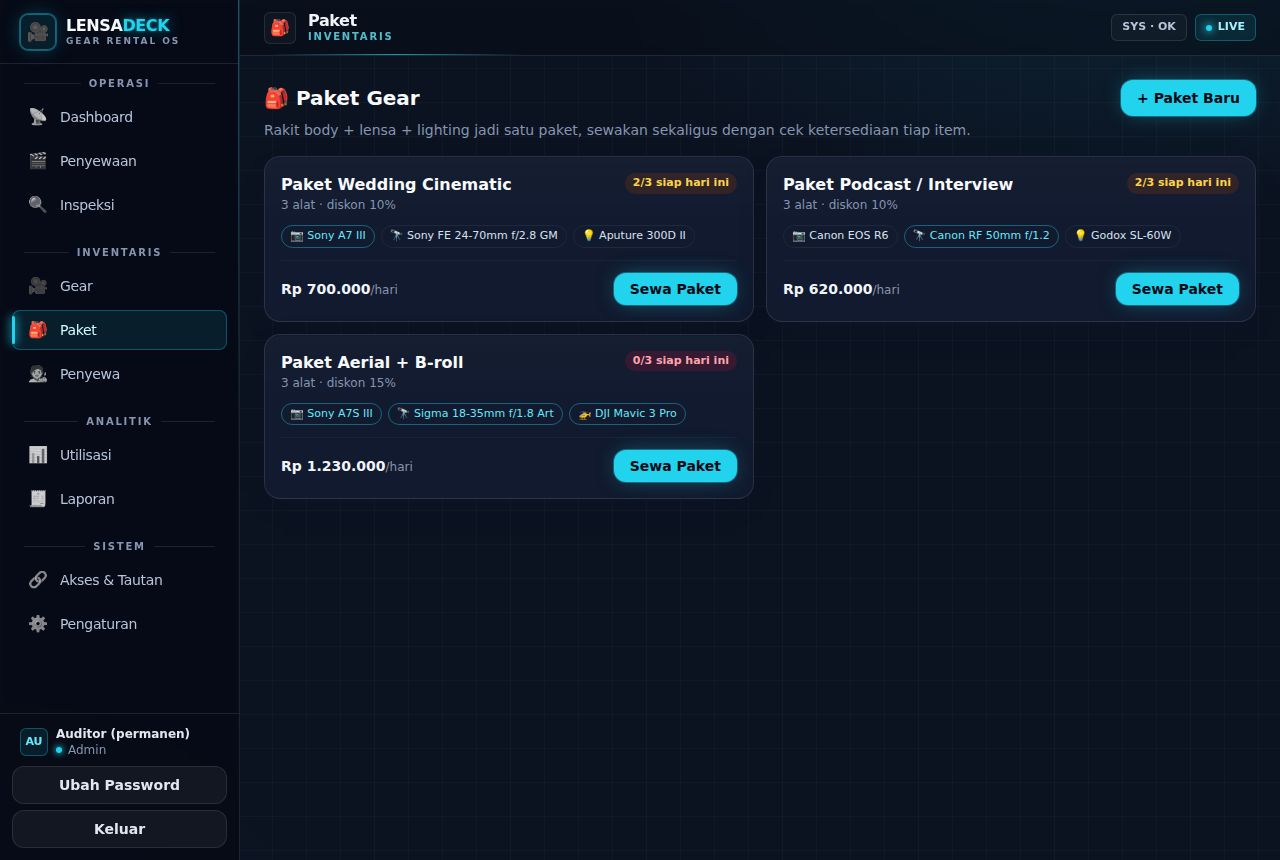The height and width of the screenshot is (860, 1280).
Task: Click Sewa Paket for Aerial + B-roll
Action: pyautogui.click(x=675, y=466)
